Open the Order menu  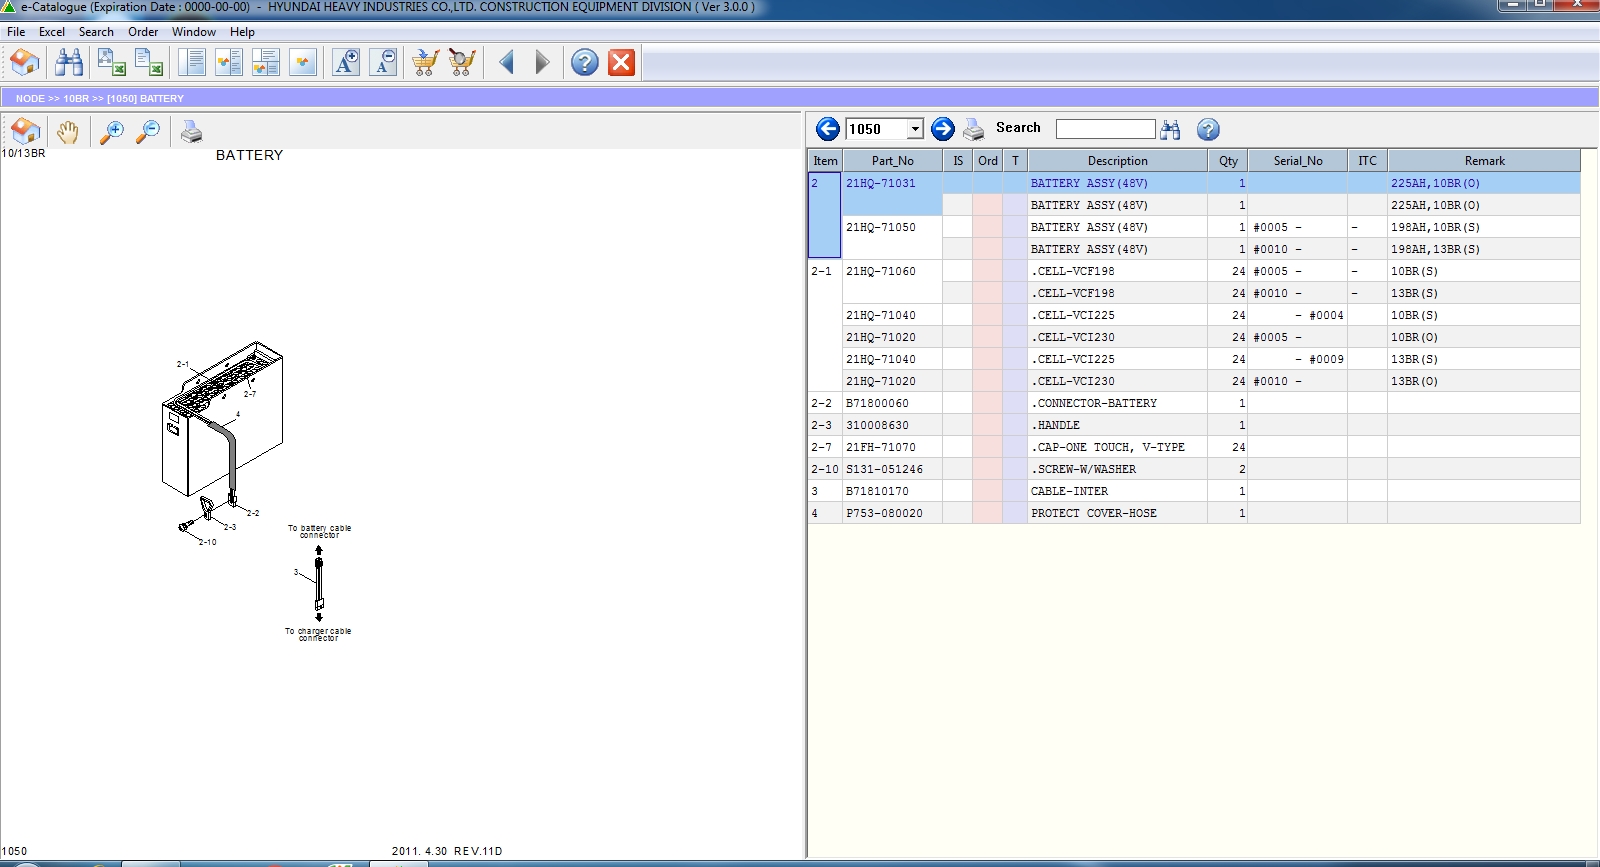pyautogui.click(x=143, y=32)
